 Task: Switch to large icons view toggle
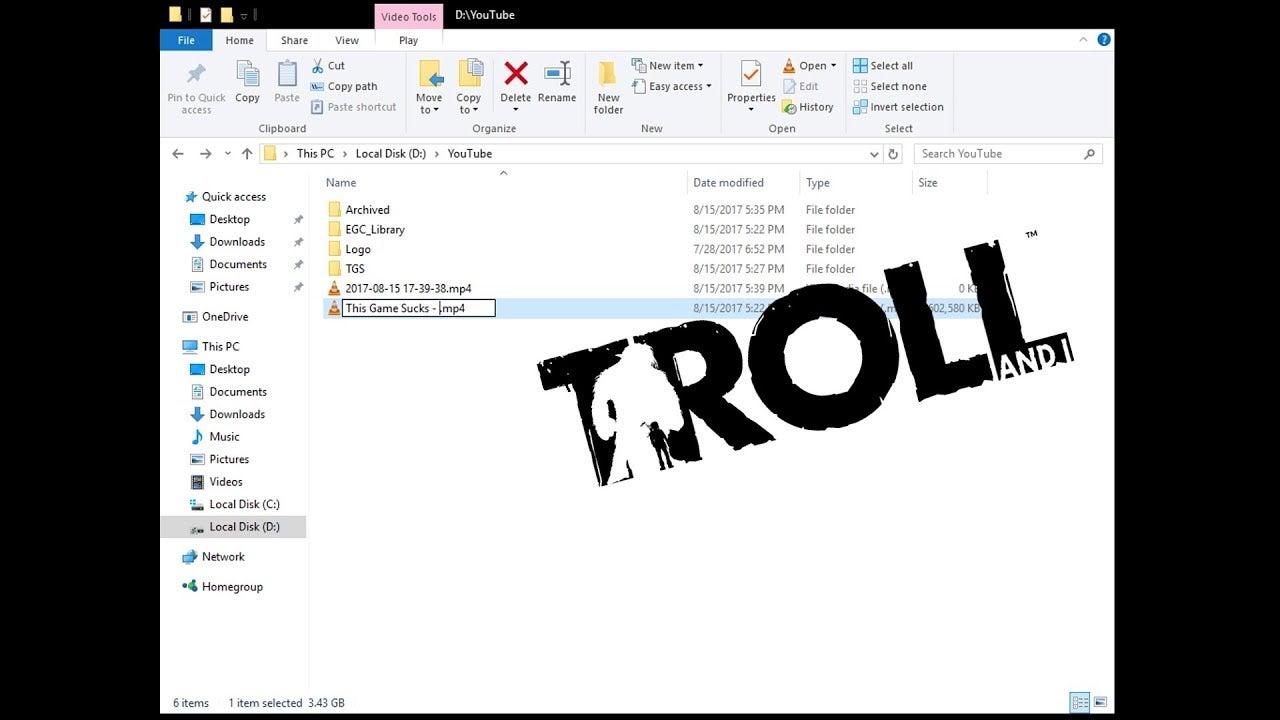pos(1100,702)
